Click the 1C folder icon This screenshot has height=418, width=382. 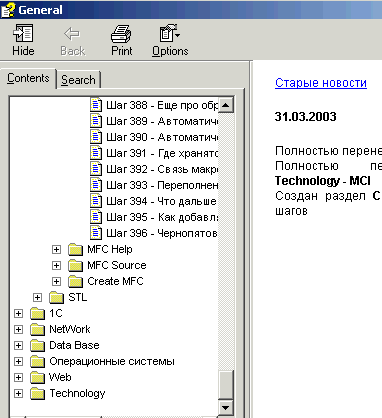click(x=37, y=313)
